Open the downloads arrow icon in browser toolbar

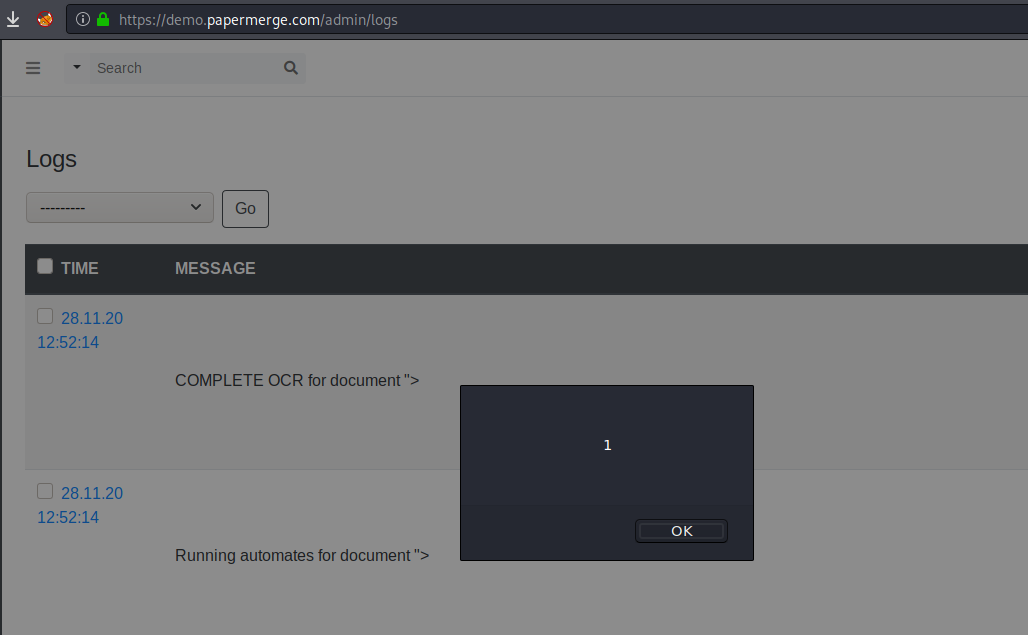(x=13, y=20)
